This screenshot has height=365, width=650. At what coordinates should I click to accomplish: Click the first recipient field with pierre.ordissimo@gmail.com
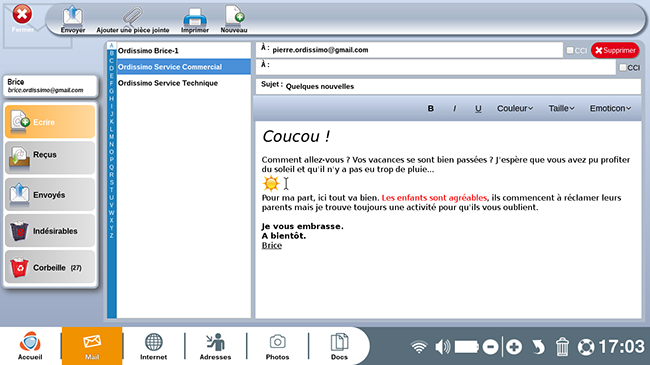tap(409, 50)
